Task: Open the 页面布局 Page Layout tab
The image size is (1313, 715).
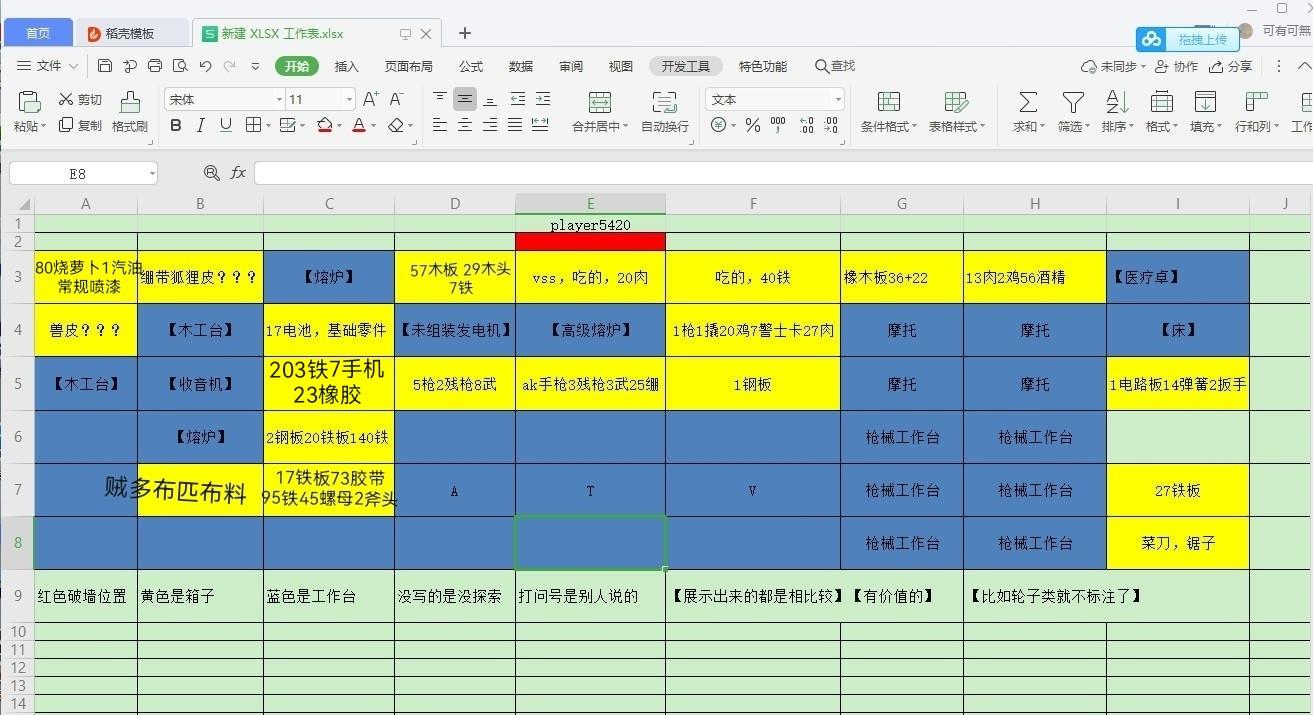Action: (x=409, y=66)
